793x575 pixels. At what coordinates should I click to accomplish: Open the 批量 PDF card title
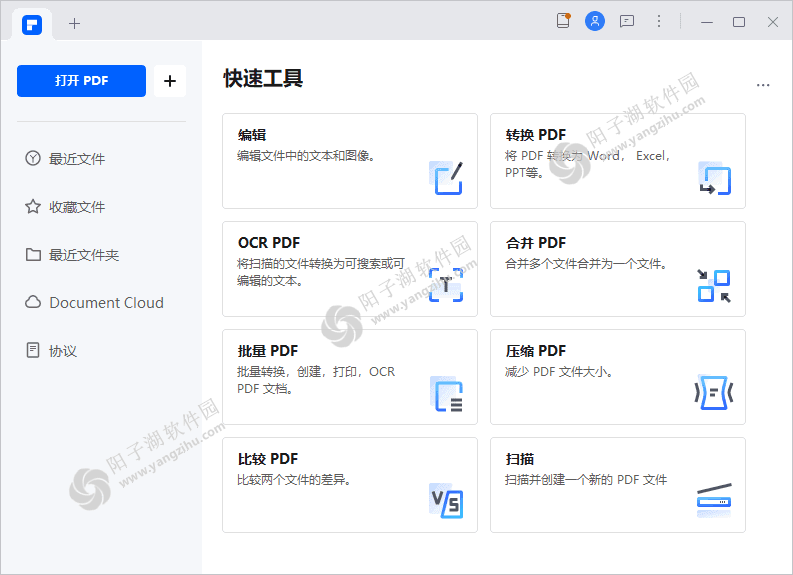coord(268,351)
